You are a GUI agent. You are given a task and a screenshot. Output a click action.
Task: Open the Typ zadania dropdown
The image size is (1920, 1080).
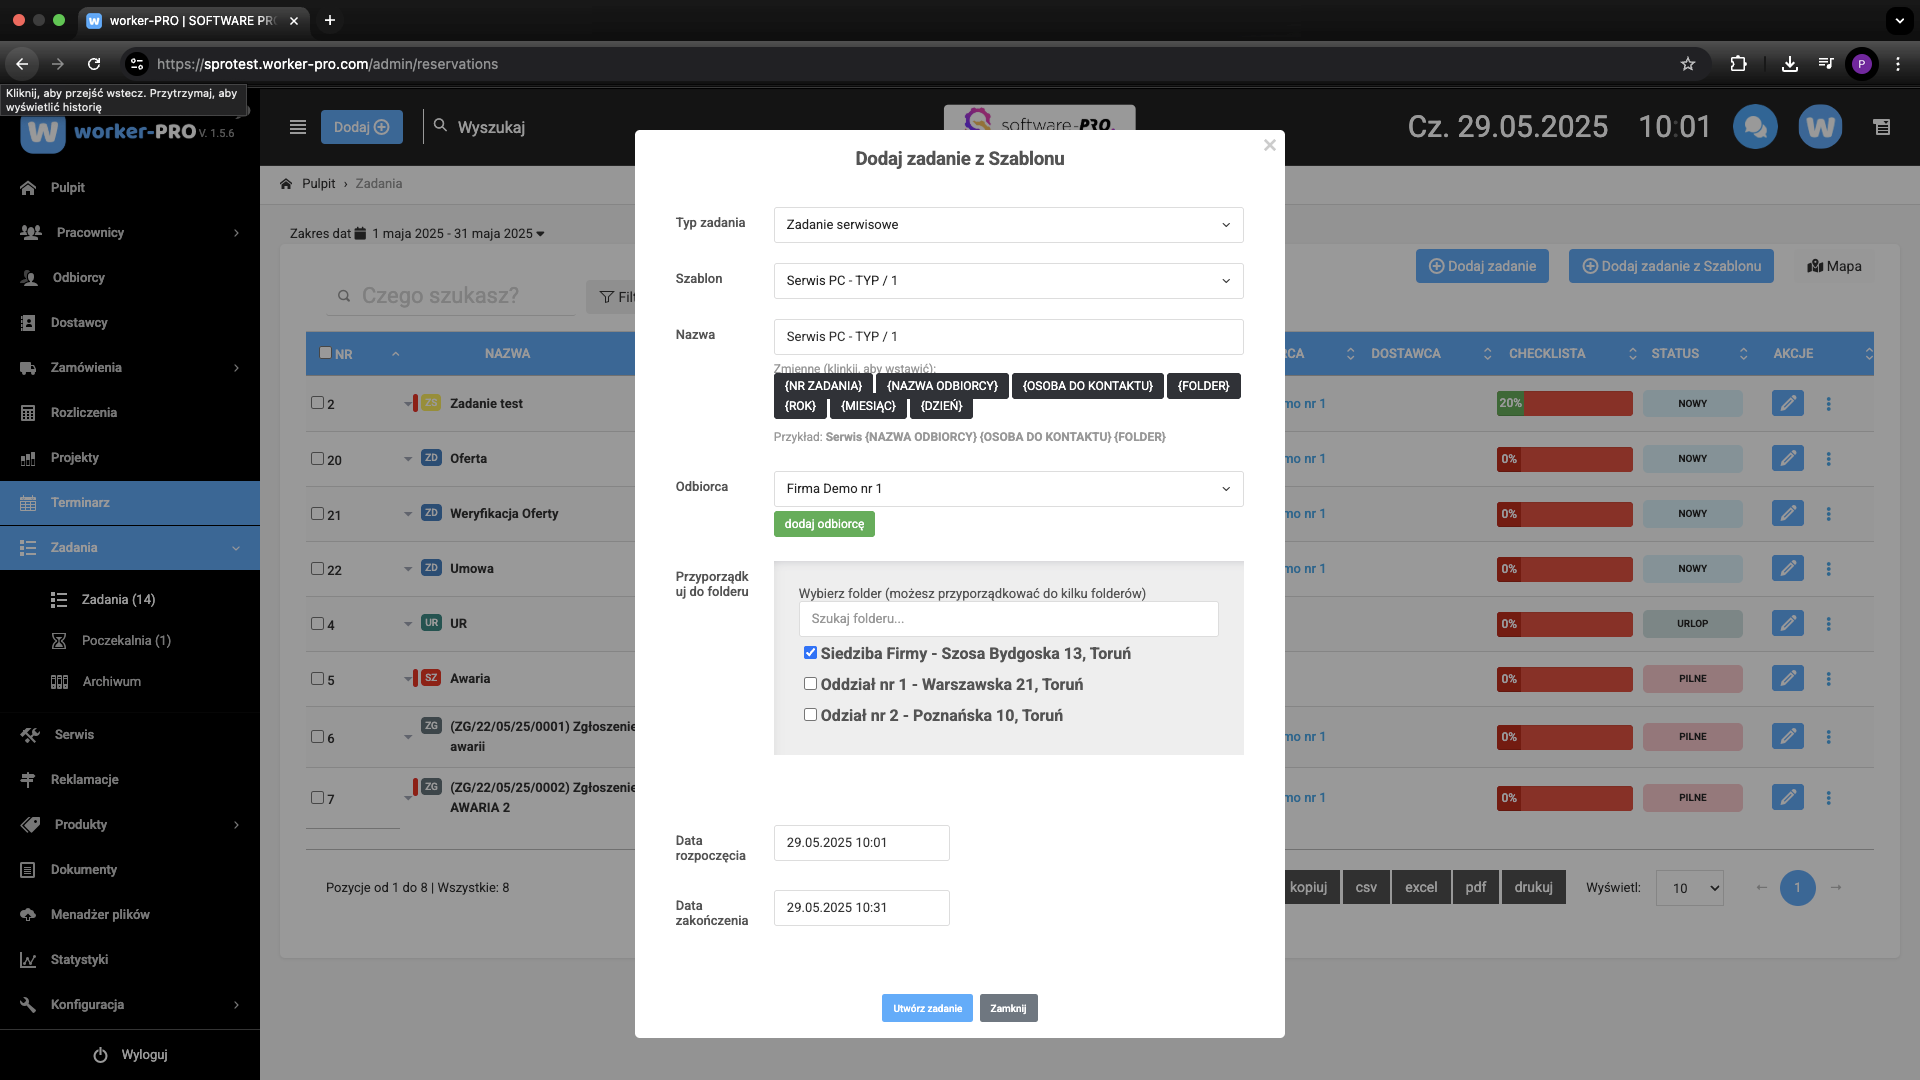pyautogui.click(x=1008, y=225)
